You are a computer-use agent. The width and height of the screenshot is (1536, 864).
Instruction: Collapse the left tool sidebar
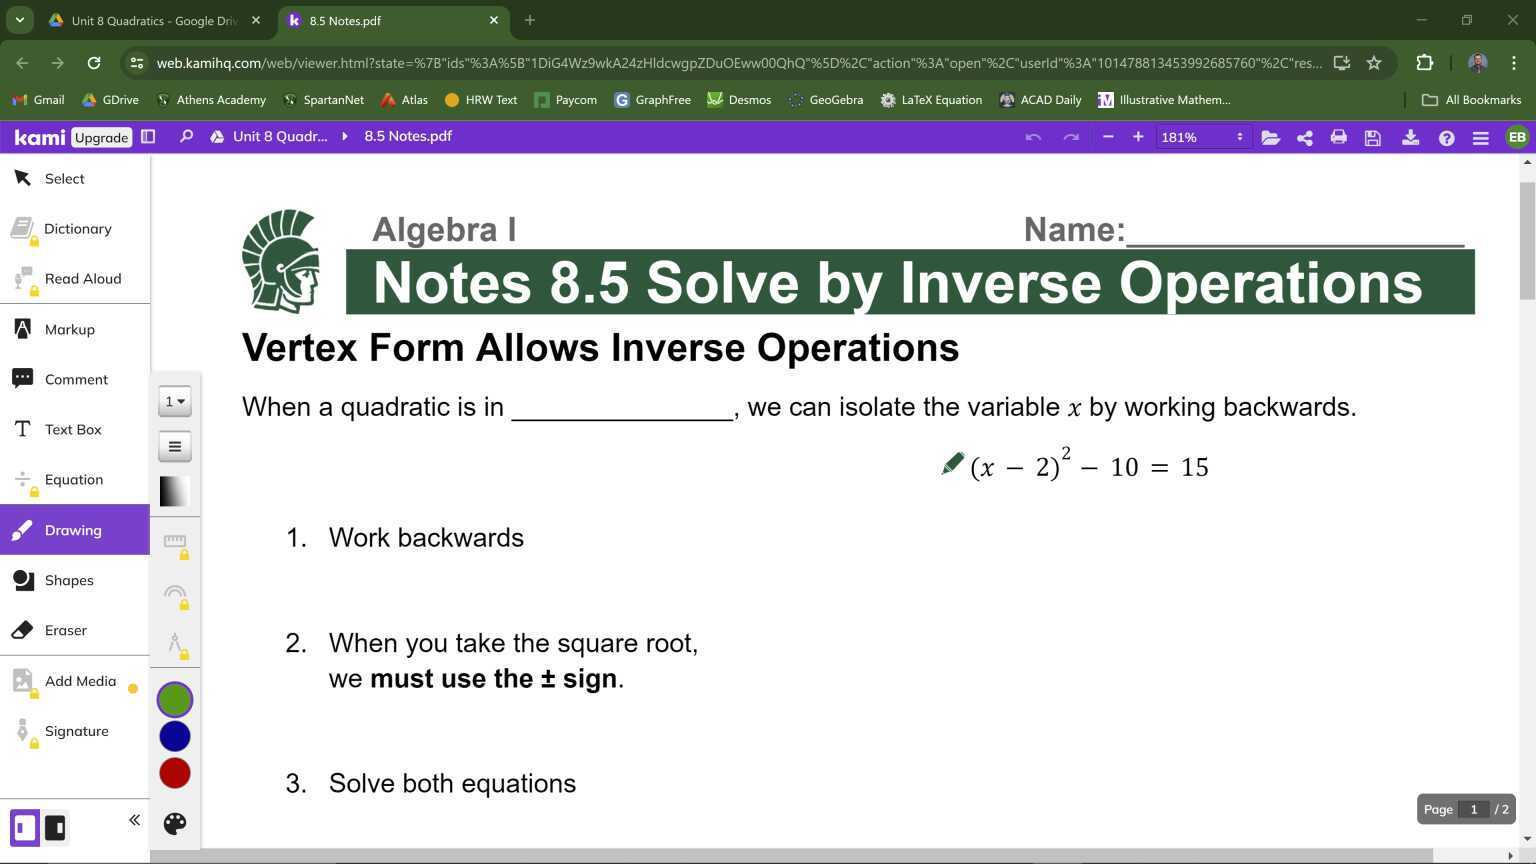[x=134, y=819]
